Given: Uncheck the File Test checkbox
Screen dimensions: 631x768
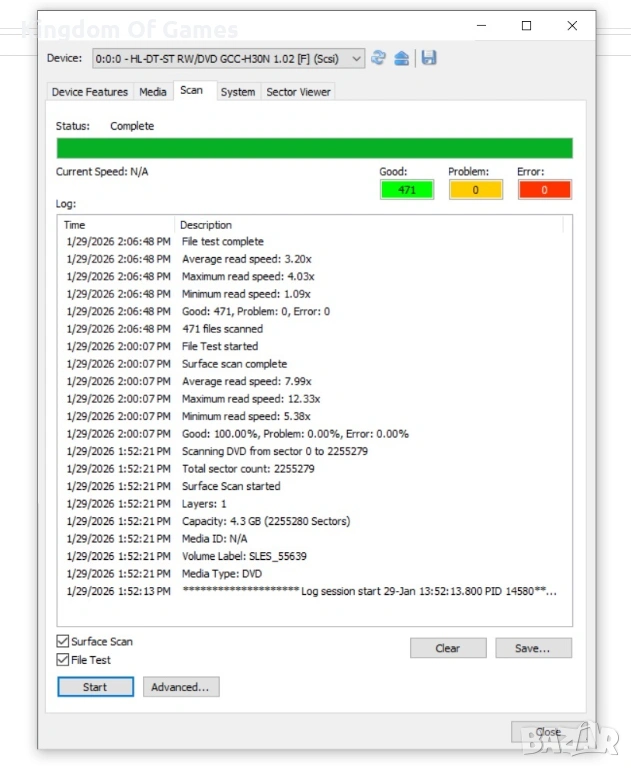Looking at the screenshot, I should pyautogui.click(x=64, y=660).
